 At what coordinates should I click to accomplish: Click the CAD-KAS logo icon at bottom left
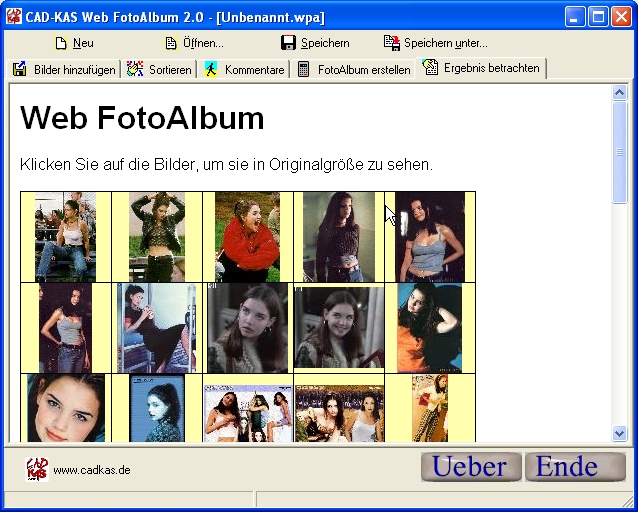tap(36, 468)
